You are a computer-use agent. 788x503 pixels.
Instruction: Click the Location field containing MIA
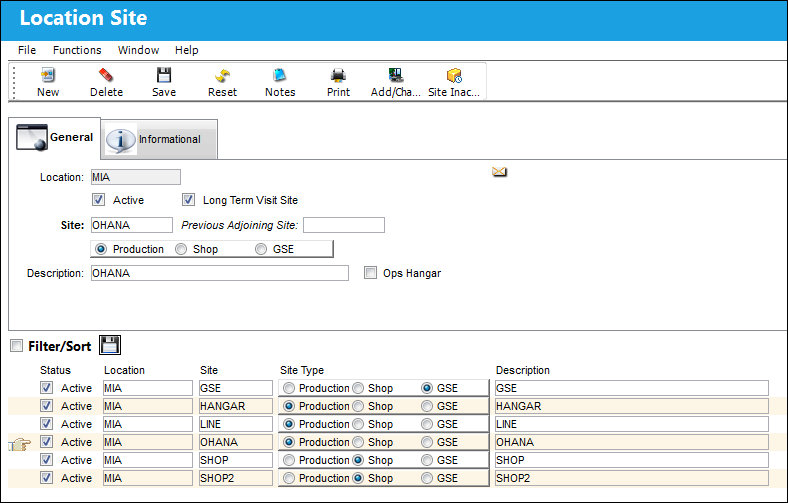tap(136, 177)
